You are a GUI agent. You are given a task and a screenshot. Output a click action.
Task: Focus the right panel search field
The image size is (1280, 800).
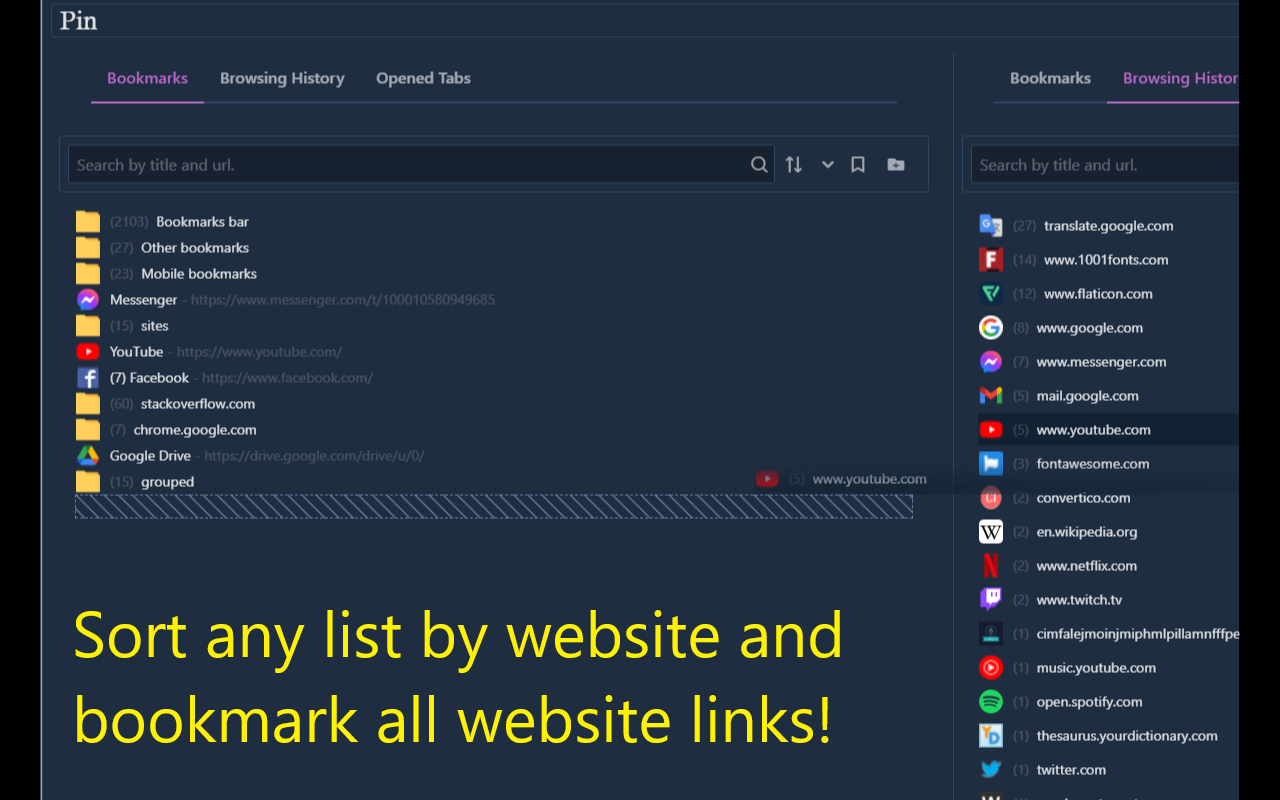[1105, 165]
